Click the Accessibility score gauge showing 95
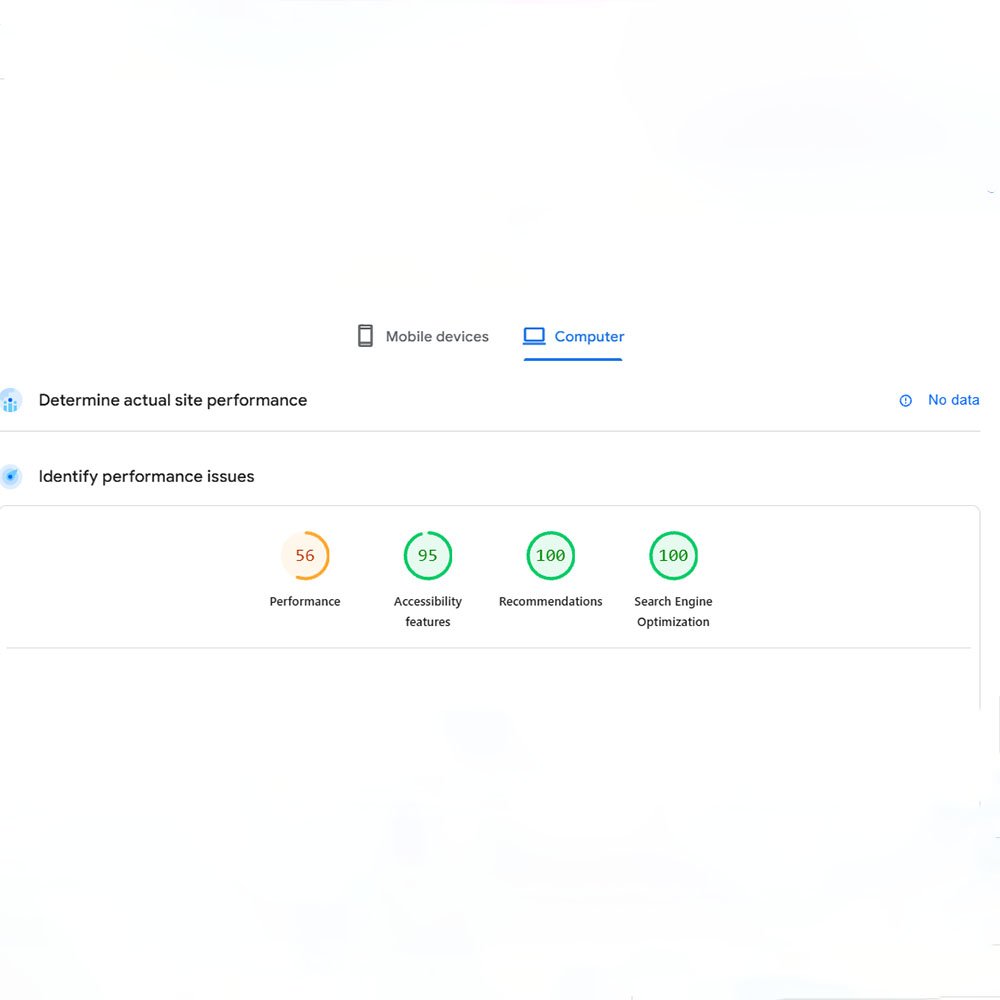 [x=428, y=556]
